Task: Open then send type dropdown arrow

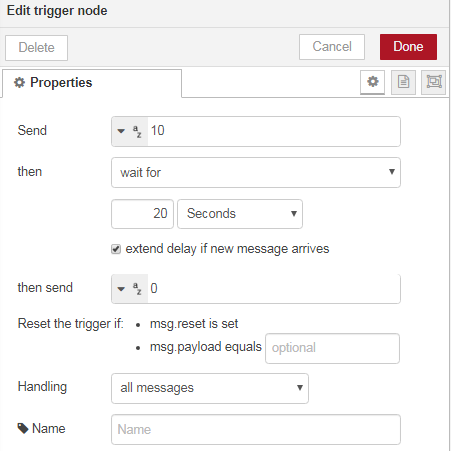Action: click(121, 289)
